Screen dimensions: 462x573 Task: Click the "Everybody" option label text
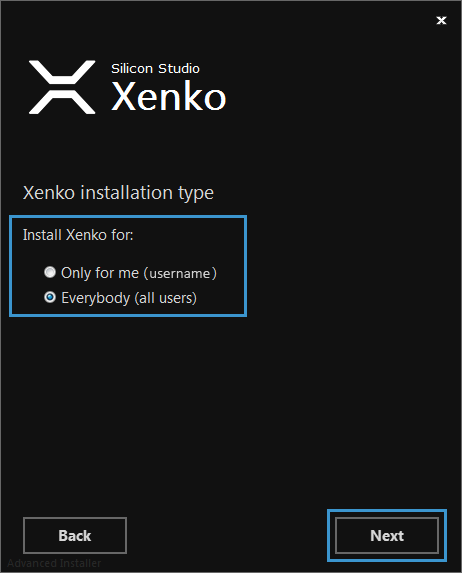tap(95, 298)
